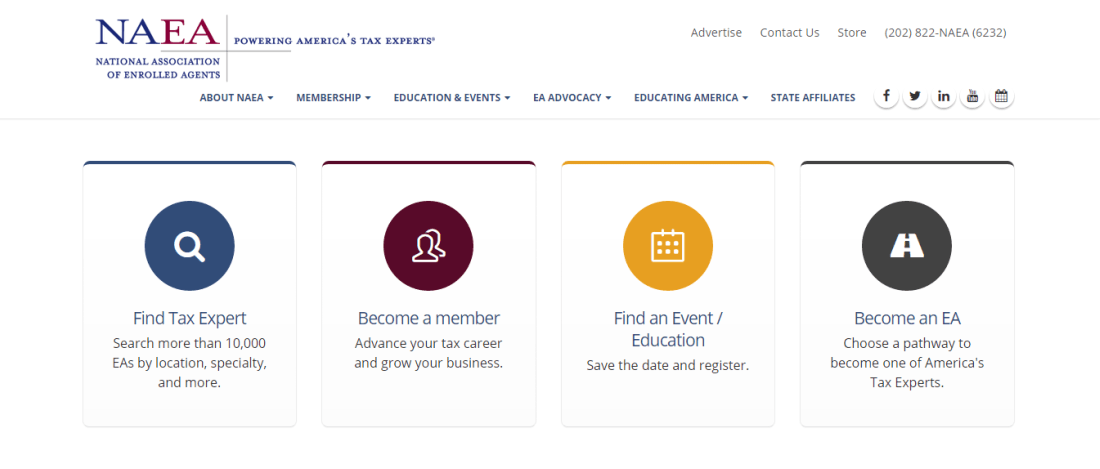
Task: Open the LinkedIn social icon
Action: (944, 96)
